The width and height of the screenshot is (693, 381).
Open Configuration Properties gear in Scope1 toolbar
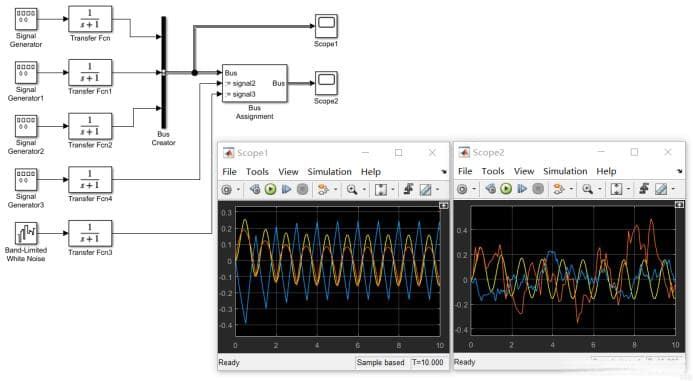226,190
